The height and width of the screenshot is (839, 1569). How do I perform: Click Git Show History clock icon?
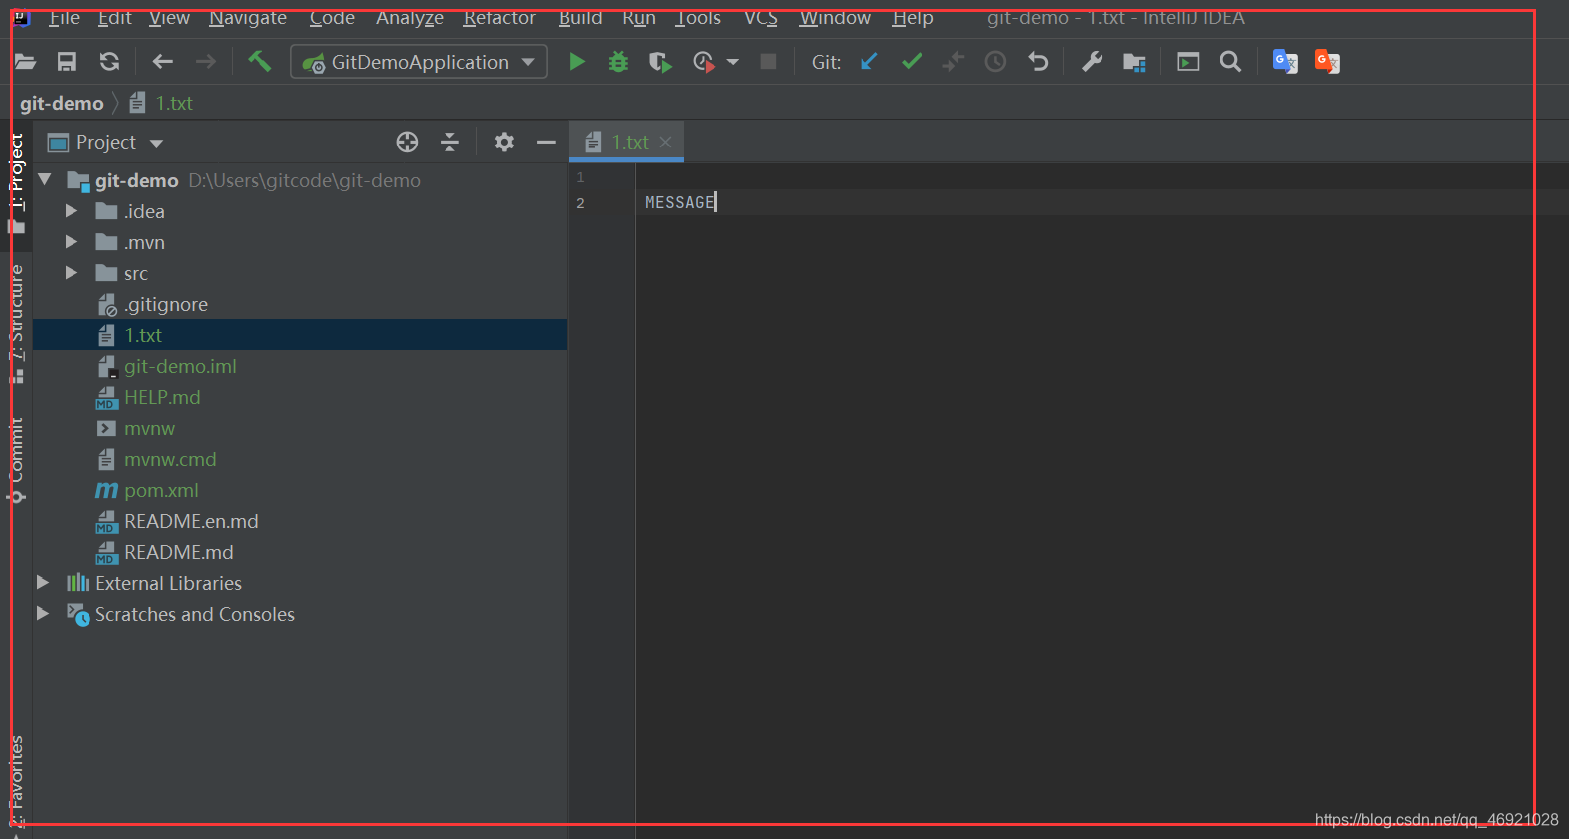click(995, 62)
